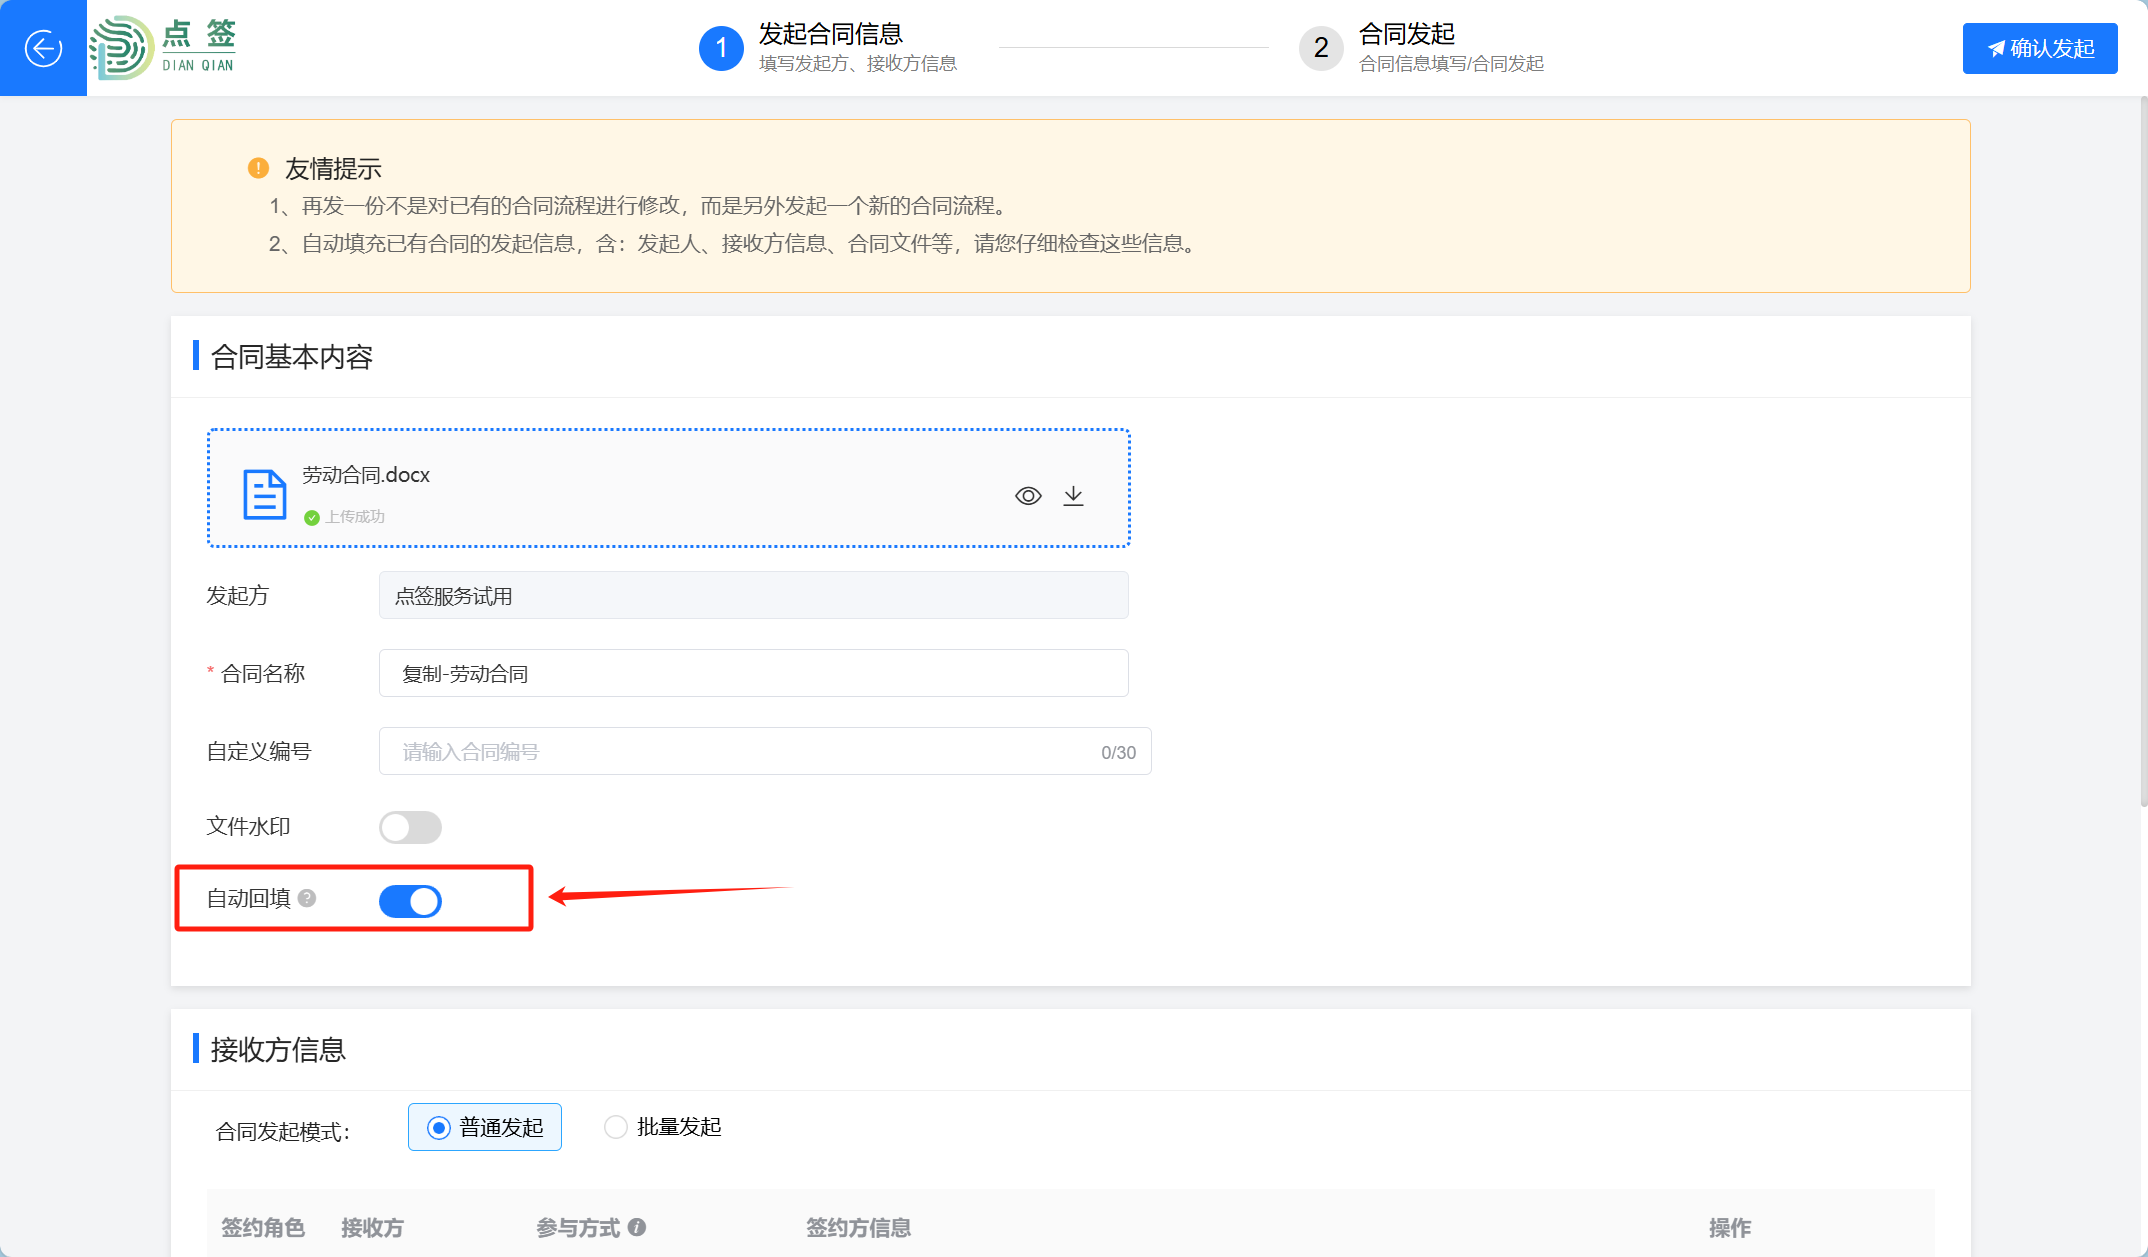Screen dimensions: 2148x1257
Task: Turn off the 自动回填 switch
Action: tap(410, 901)
